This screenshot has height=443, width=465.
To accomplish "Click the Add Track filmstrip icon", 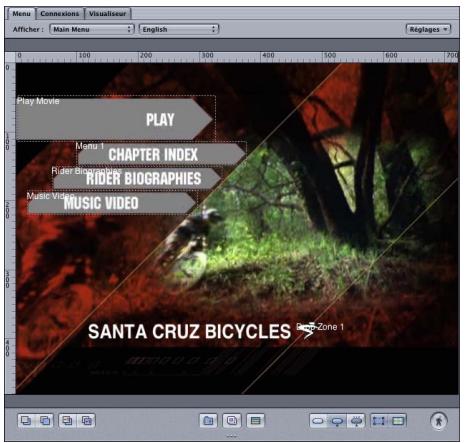I will [255, 421].
